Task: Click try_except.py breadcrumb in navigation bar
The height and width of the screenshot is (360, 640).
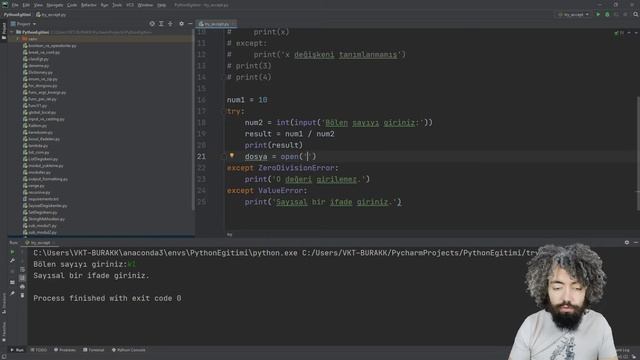Action: coord(51,14)
